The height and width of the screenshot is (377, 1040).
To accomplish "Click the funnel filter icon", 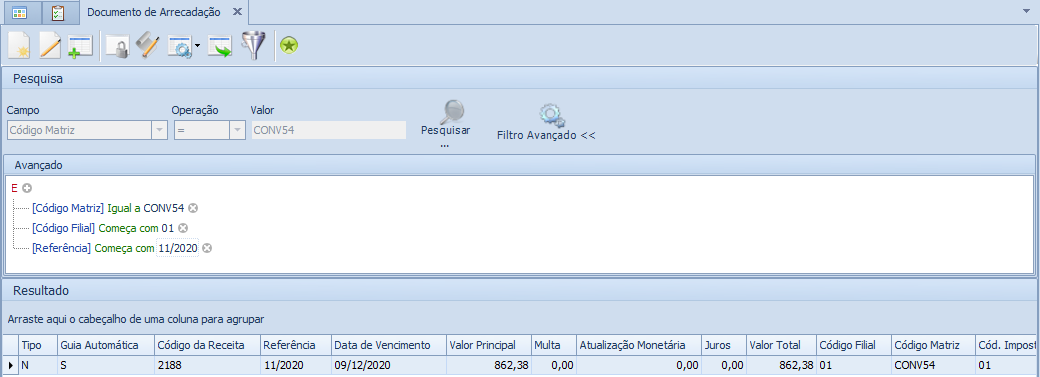I will [253, 46].
